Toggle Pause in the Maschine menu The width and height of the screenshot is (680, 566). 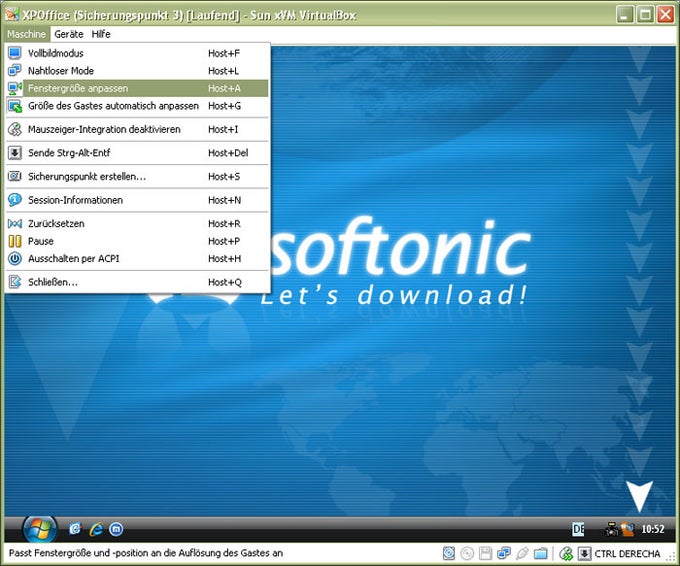[137, 241]
